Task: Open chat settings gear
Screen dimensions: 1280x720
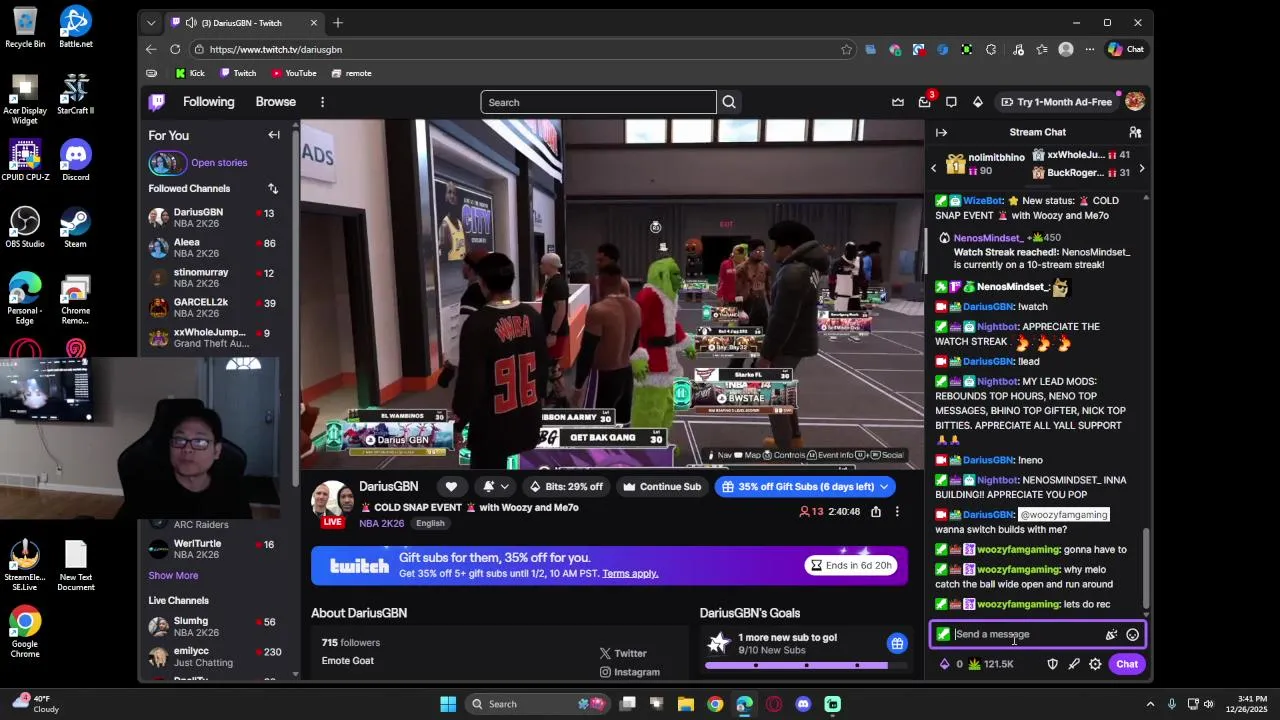Action: [x=1095, y=664]
